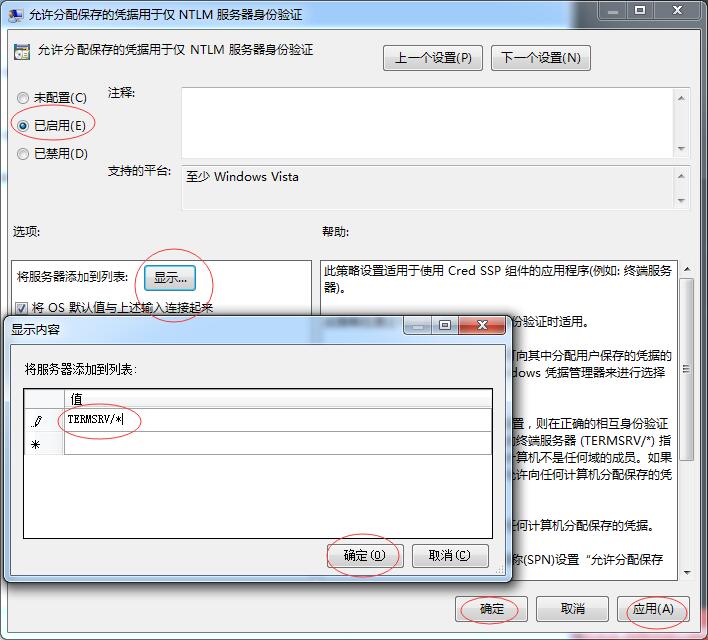Maximize the main policy window
708x640 pixels.
640,10
